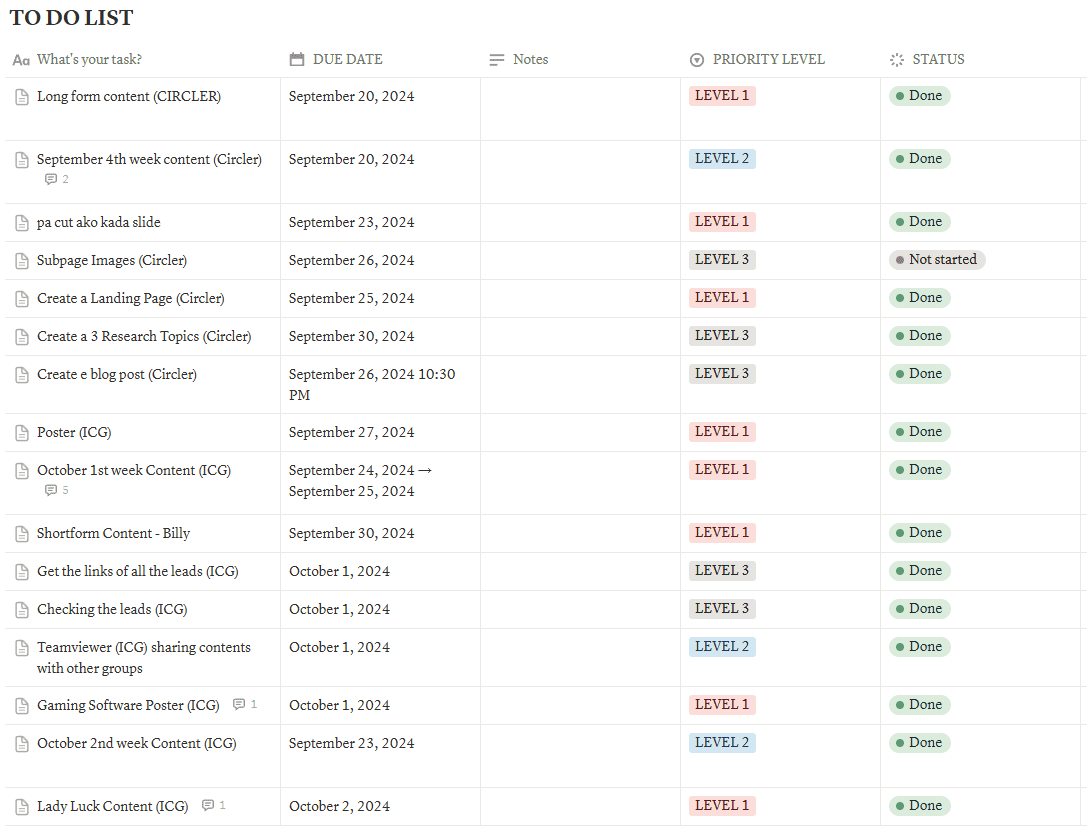The image size is (1087, 826).
Task: Click the LEVEL 2 tag of Teamviewer row
Action: [x=722, y=647]
